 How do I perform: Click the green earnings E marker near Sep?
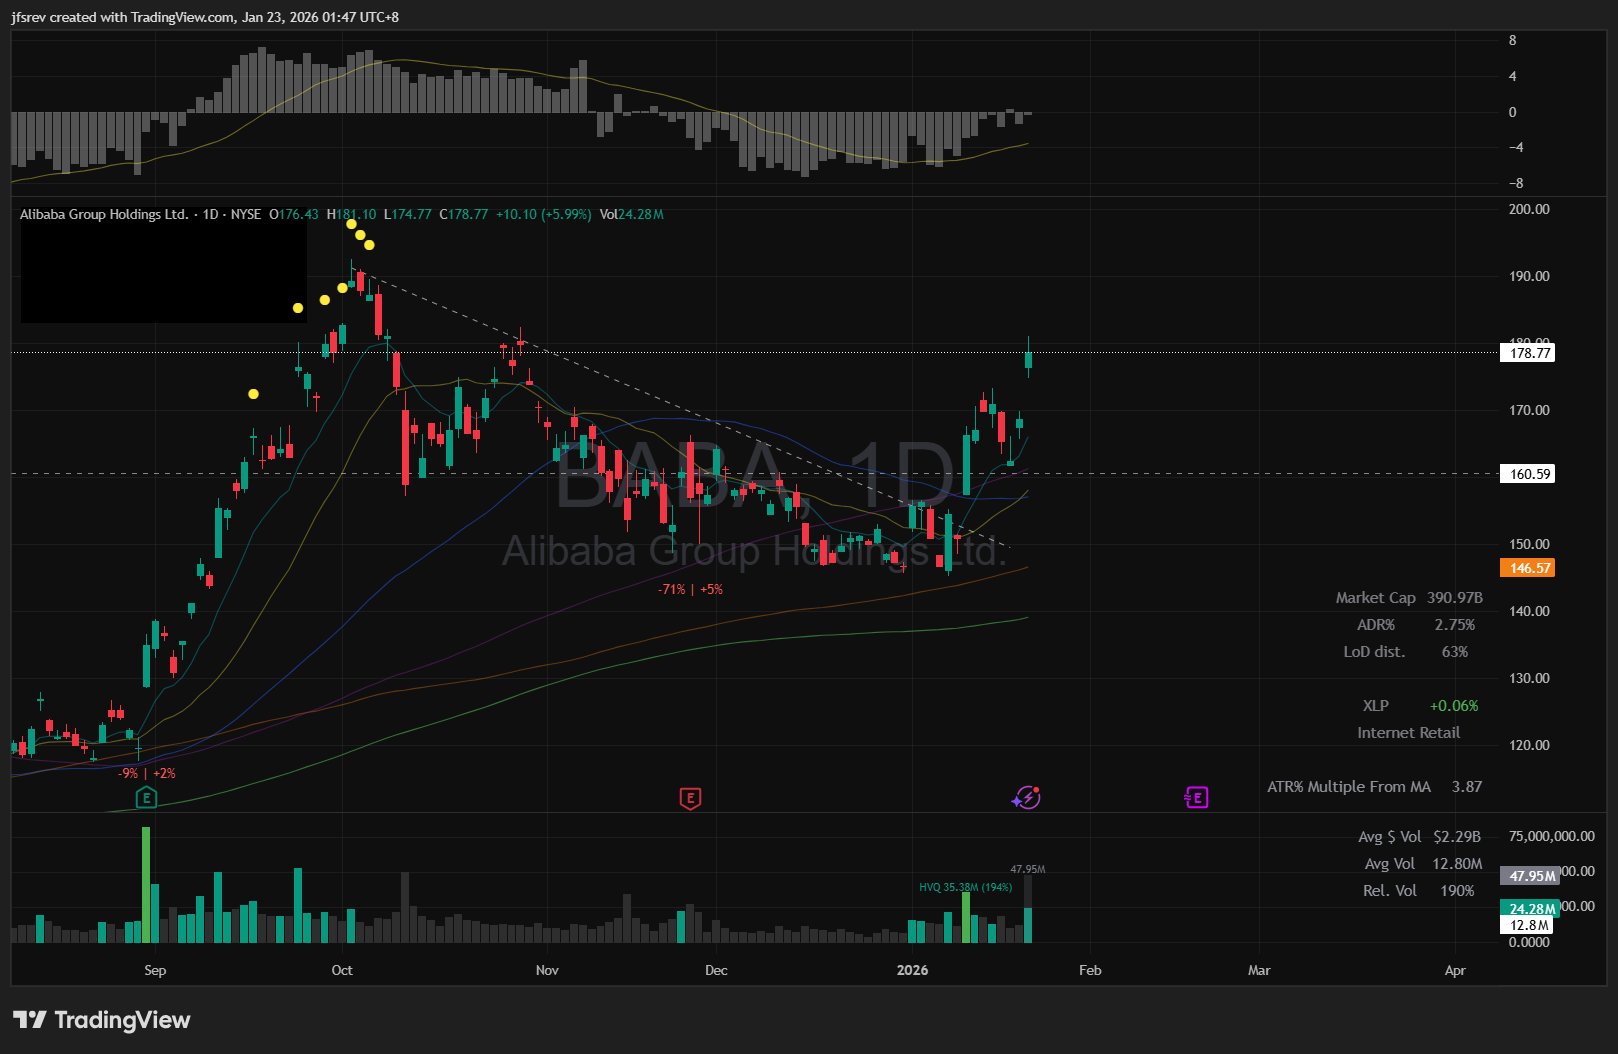(x=146, y=797)
